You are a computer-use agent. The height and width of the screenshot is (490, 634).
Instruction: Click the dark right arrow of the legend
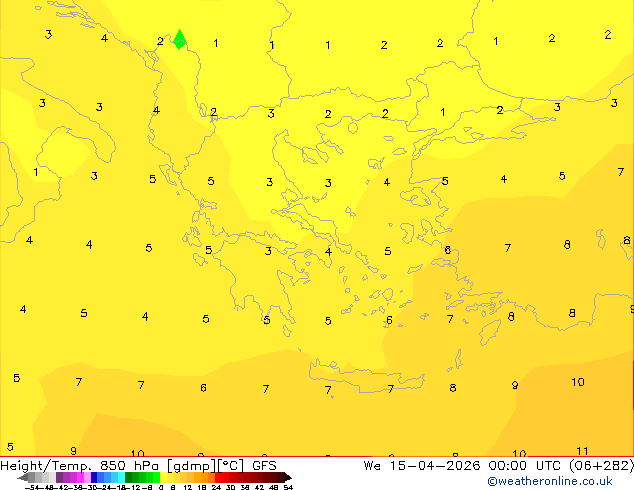click(288, 477)
